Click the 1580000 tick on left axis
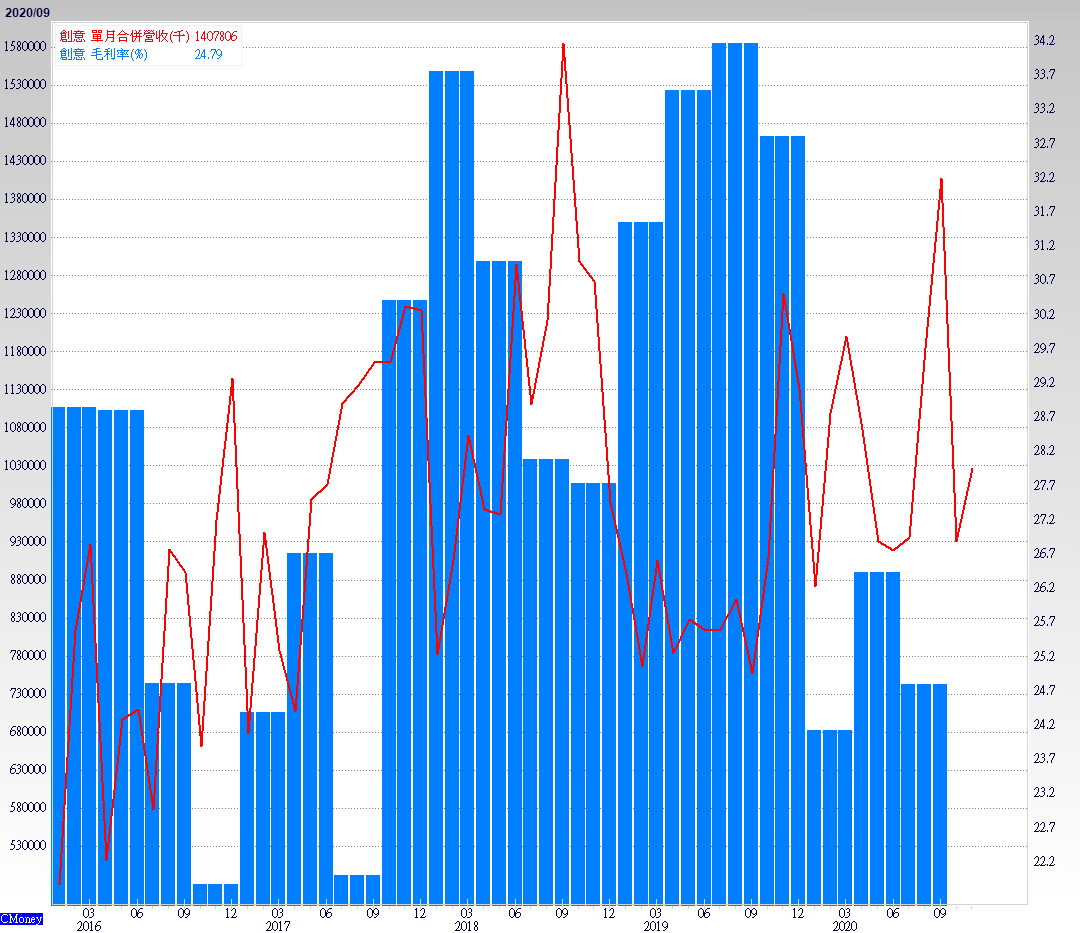1080x933 pixels. pos(25,47)
